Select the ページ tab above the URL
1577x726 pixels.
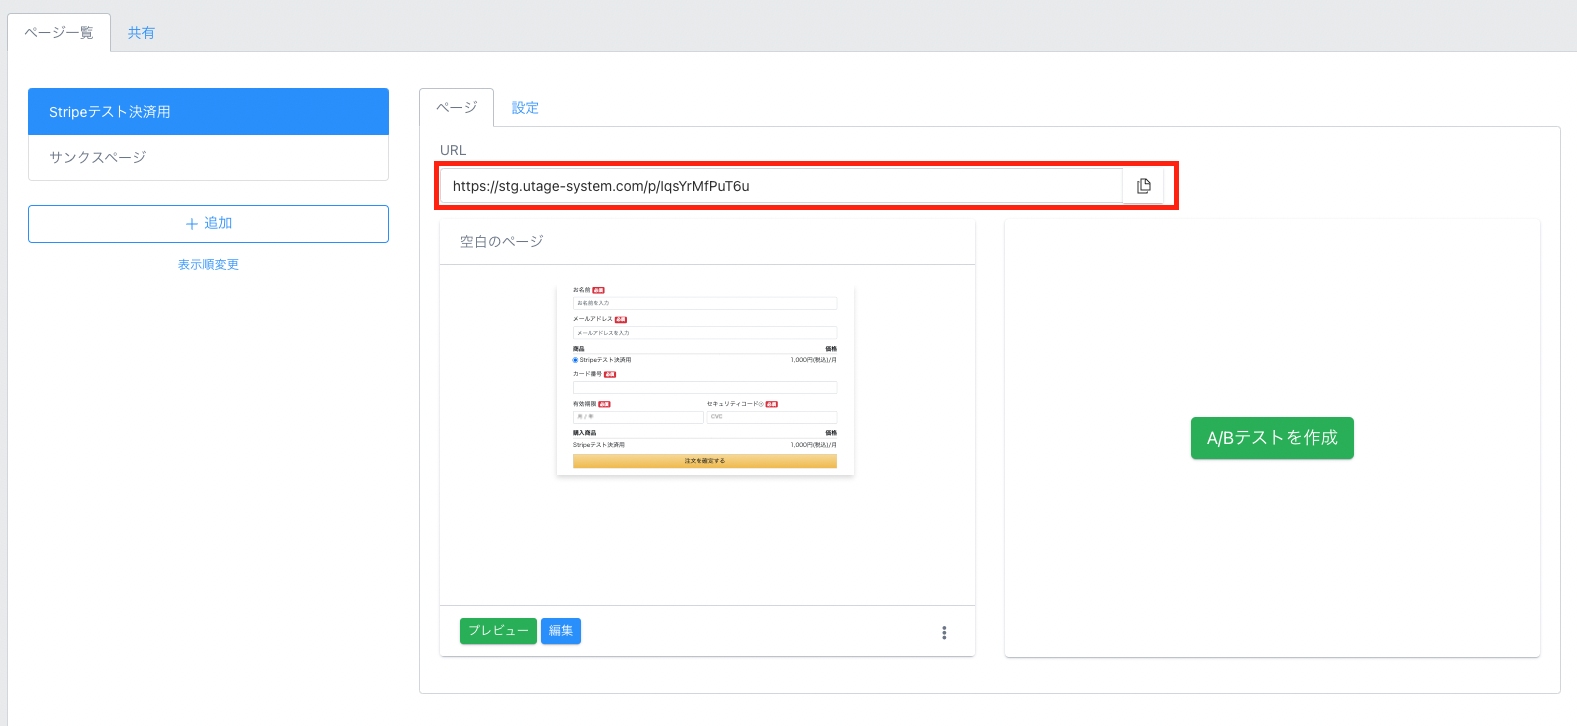456,108
